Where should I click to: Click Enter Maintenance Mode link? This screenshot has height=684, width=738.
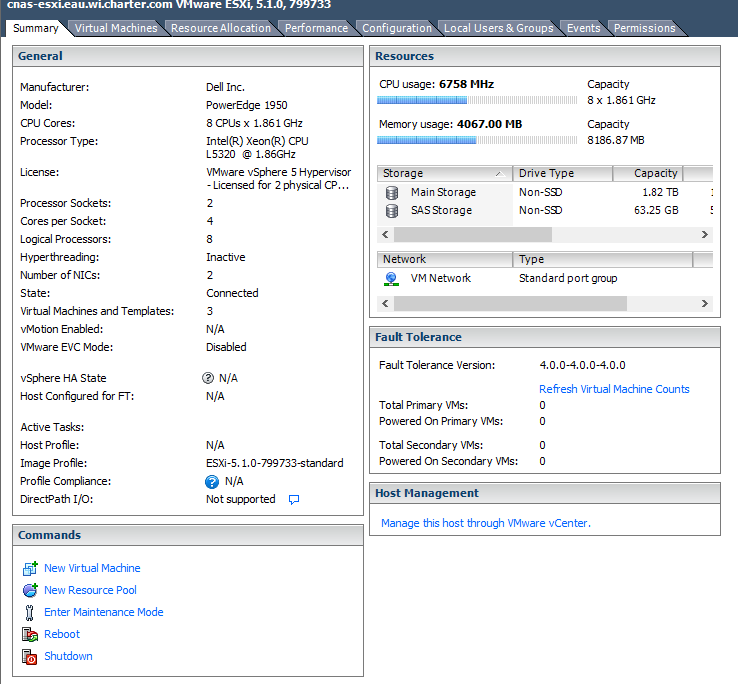(x=104, y=612)
